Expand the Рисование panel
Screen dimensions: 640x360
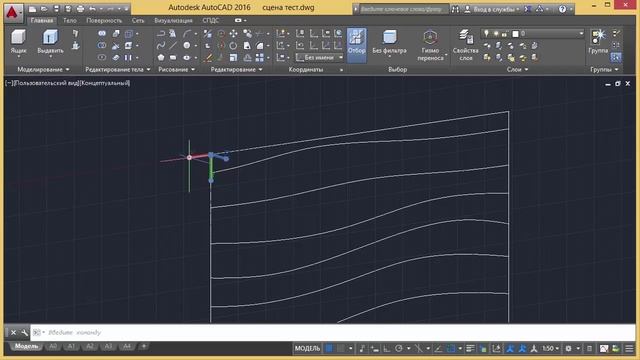click(176, 69)
